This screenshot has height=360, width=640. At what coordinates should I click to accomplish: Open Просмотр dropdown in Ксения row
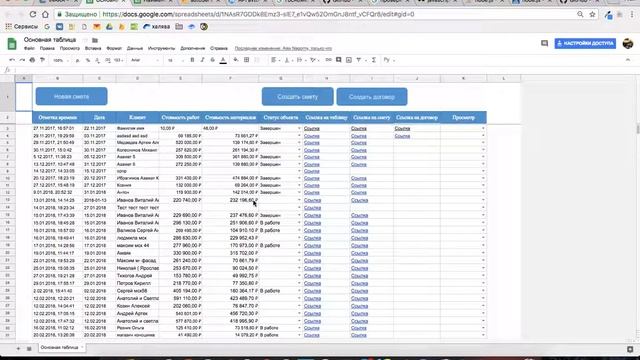483,185
